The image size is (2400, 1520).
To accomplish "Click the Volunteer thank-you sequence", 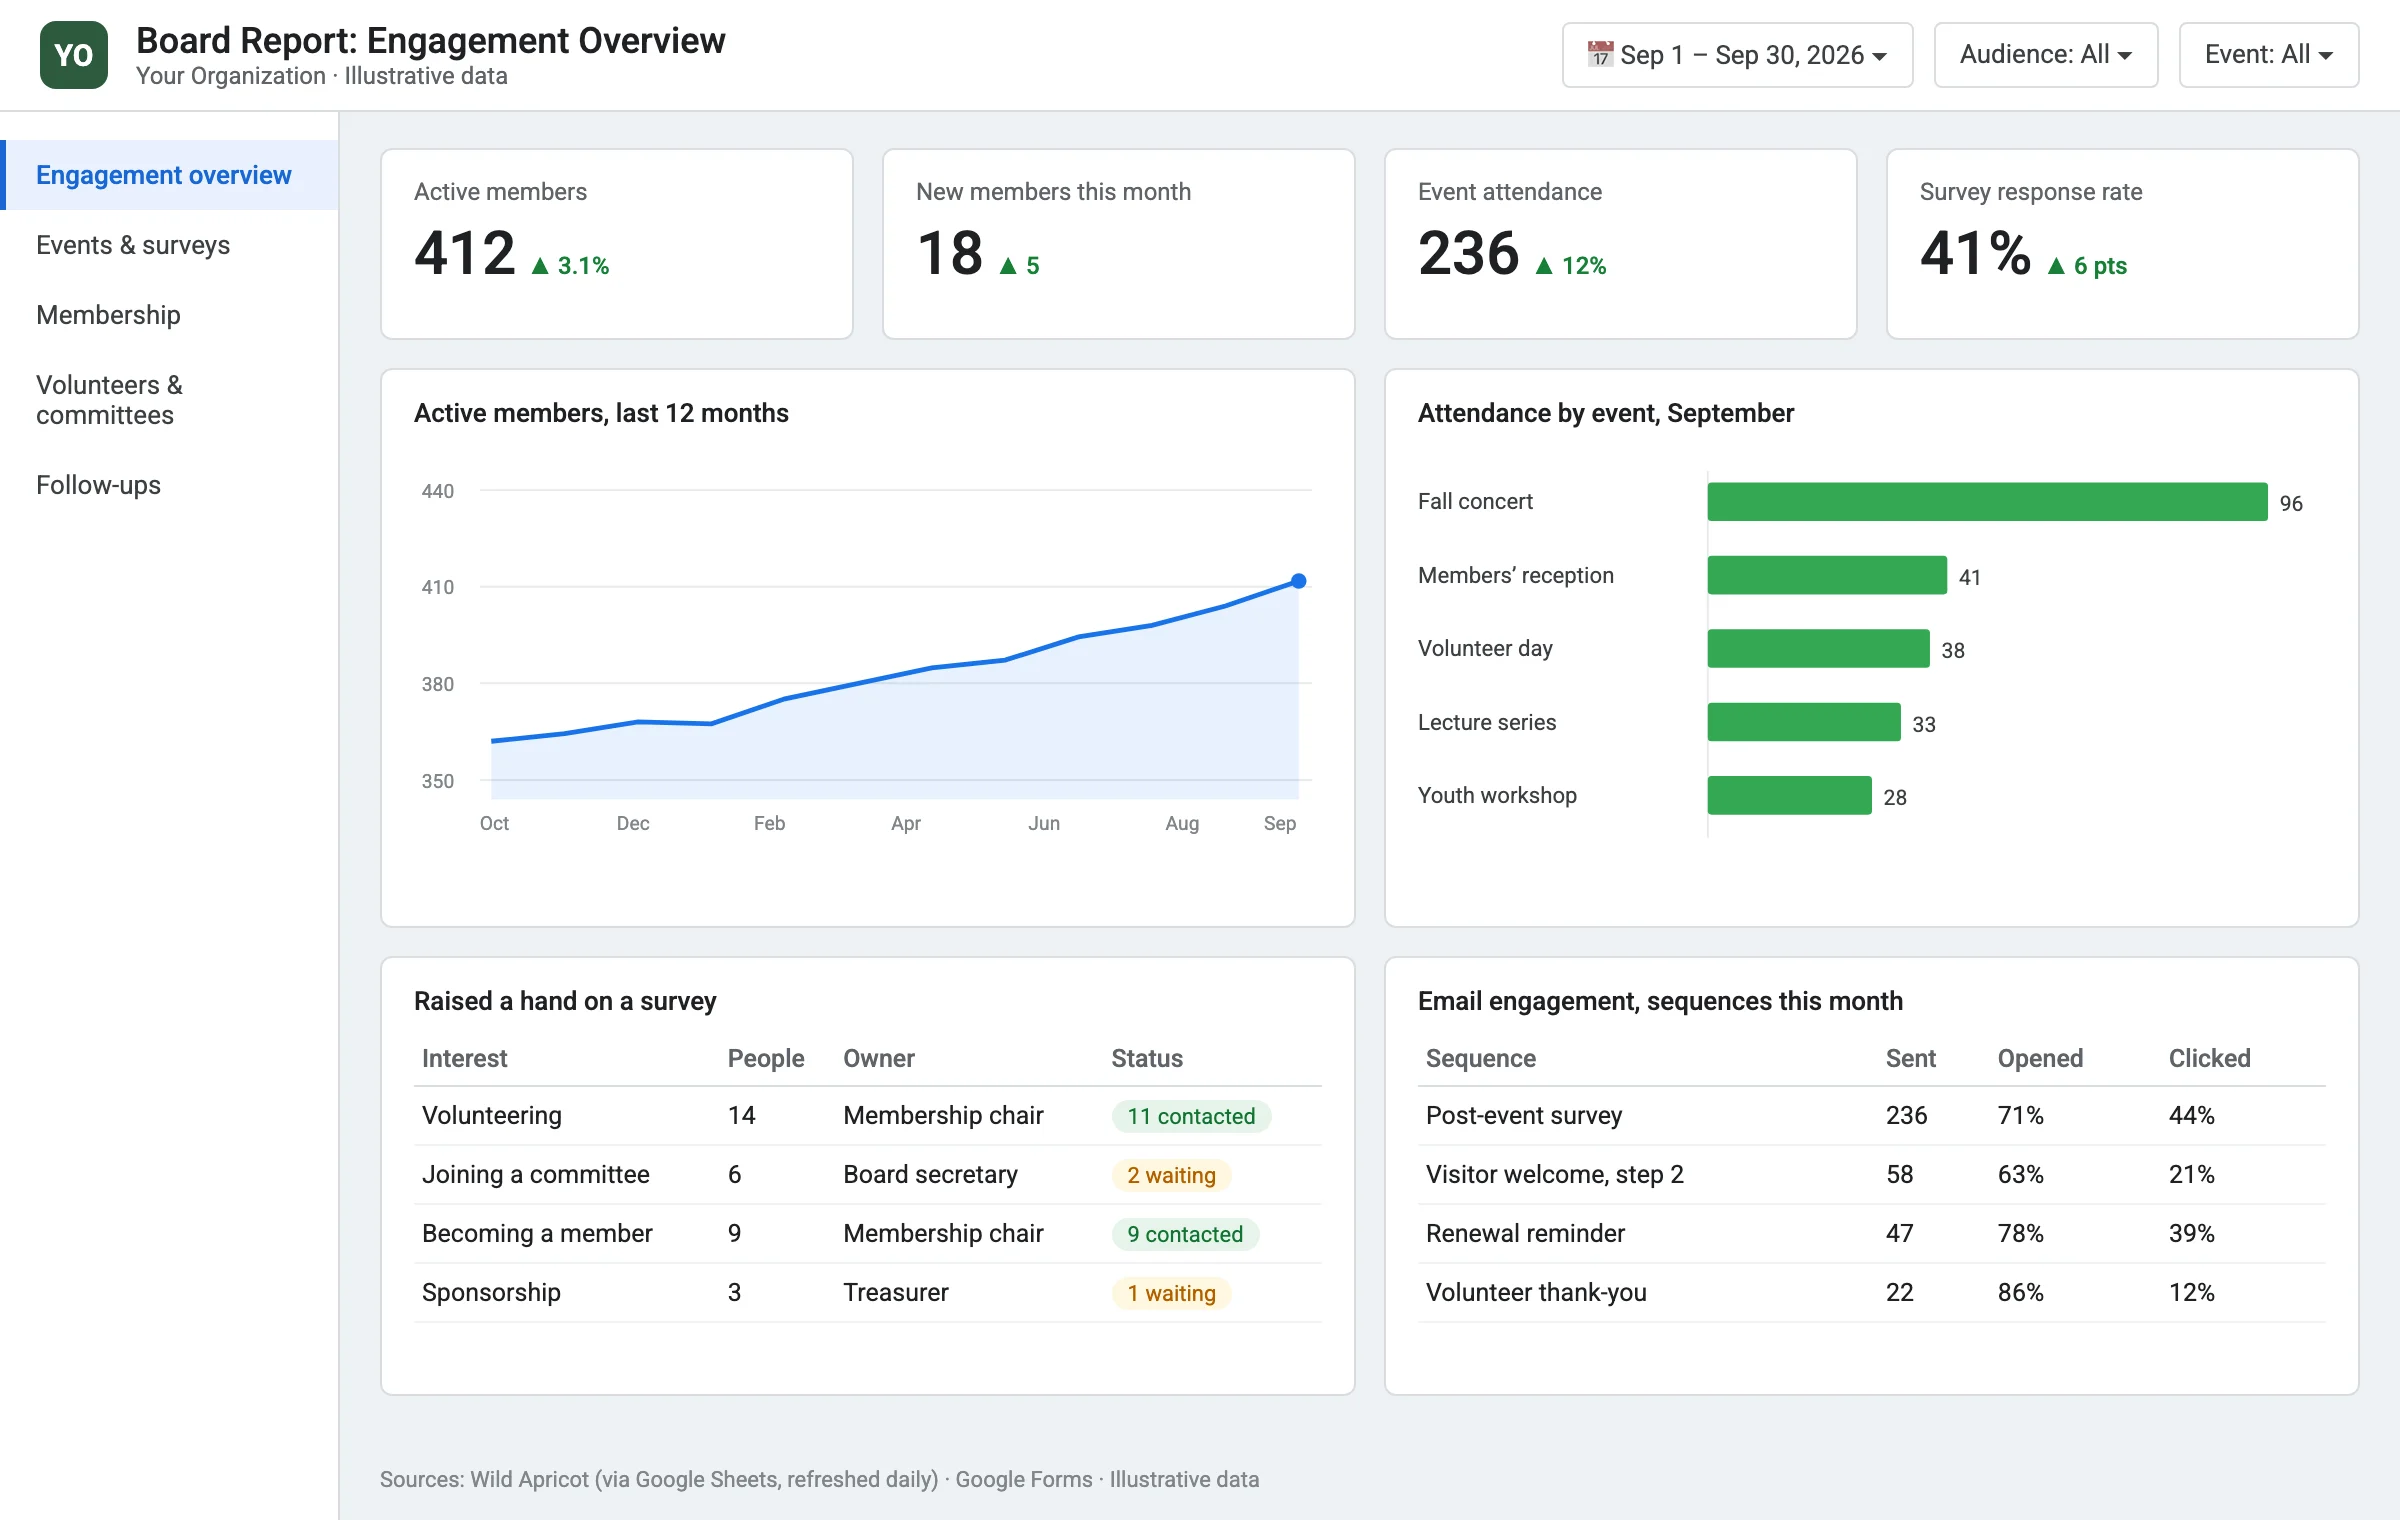I will coord(1872,1293).
